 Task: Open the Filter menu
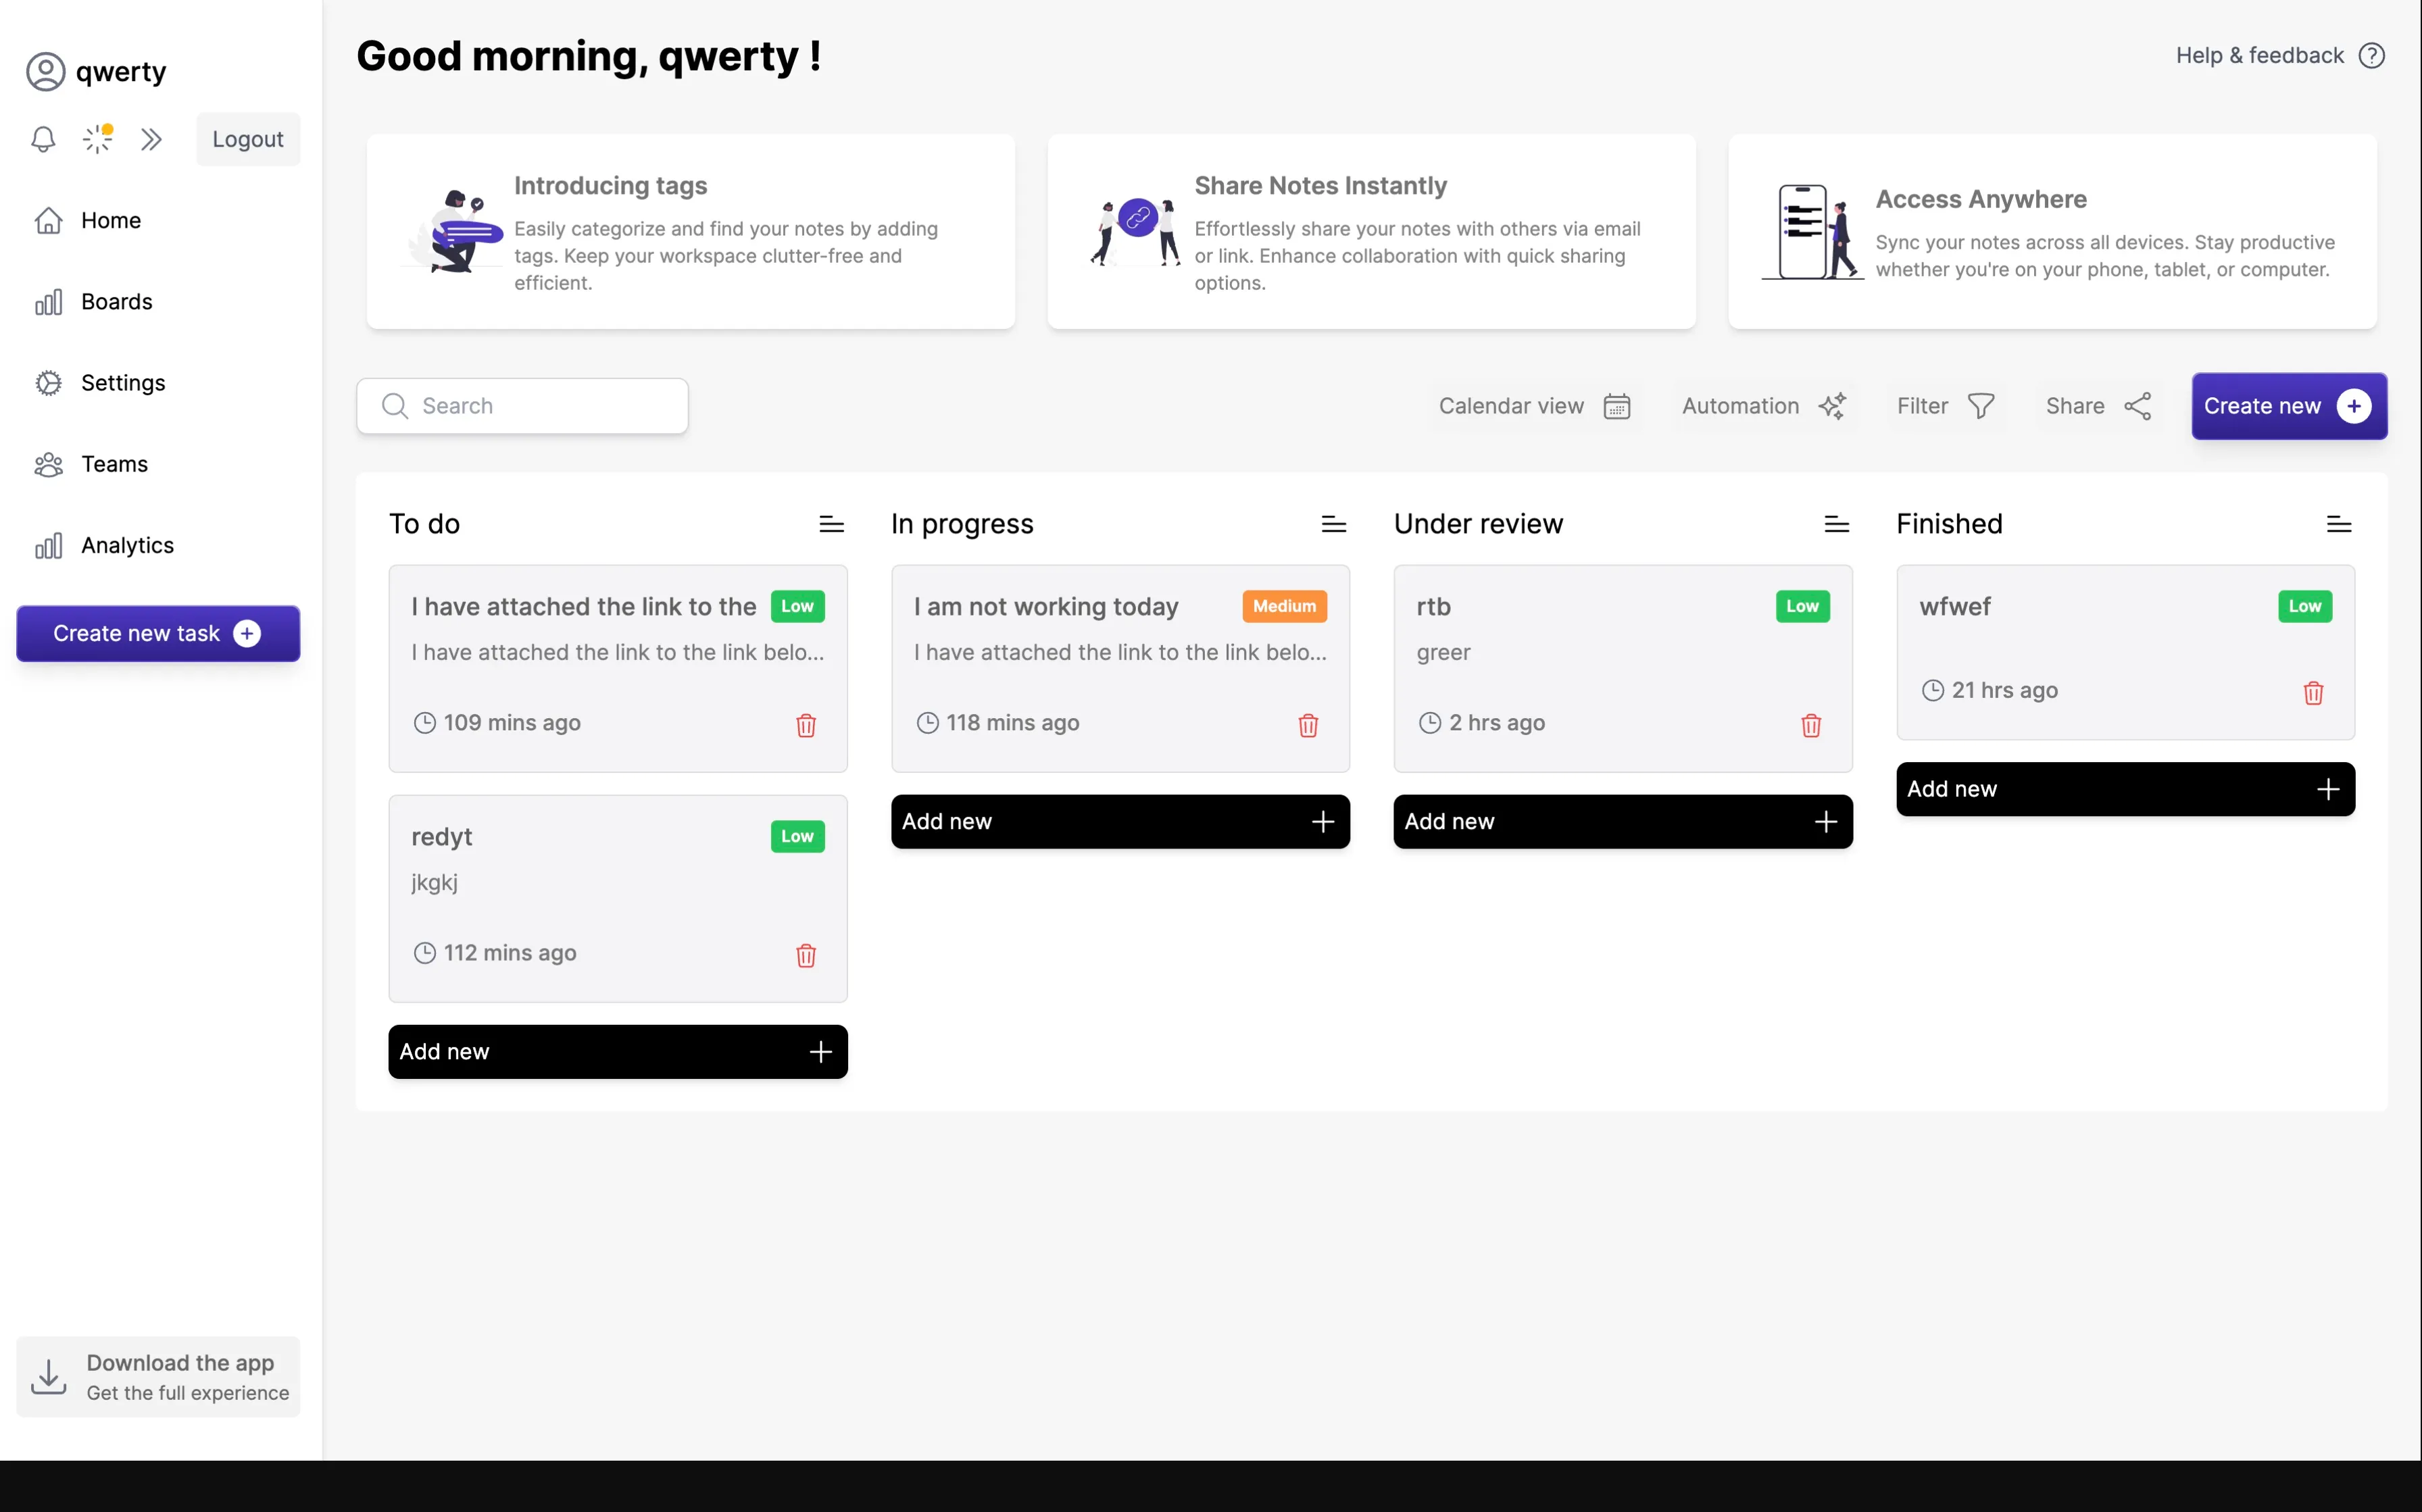click(x=1946, y=406)
